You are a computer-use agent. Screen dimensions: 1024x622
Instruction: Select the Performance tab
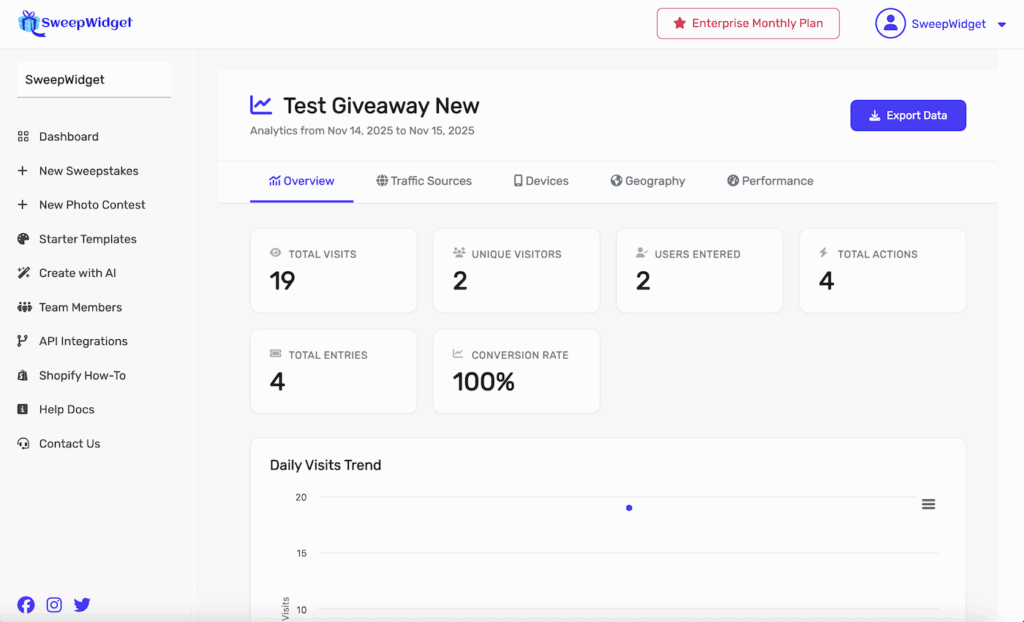pos(770,181)
